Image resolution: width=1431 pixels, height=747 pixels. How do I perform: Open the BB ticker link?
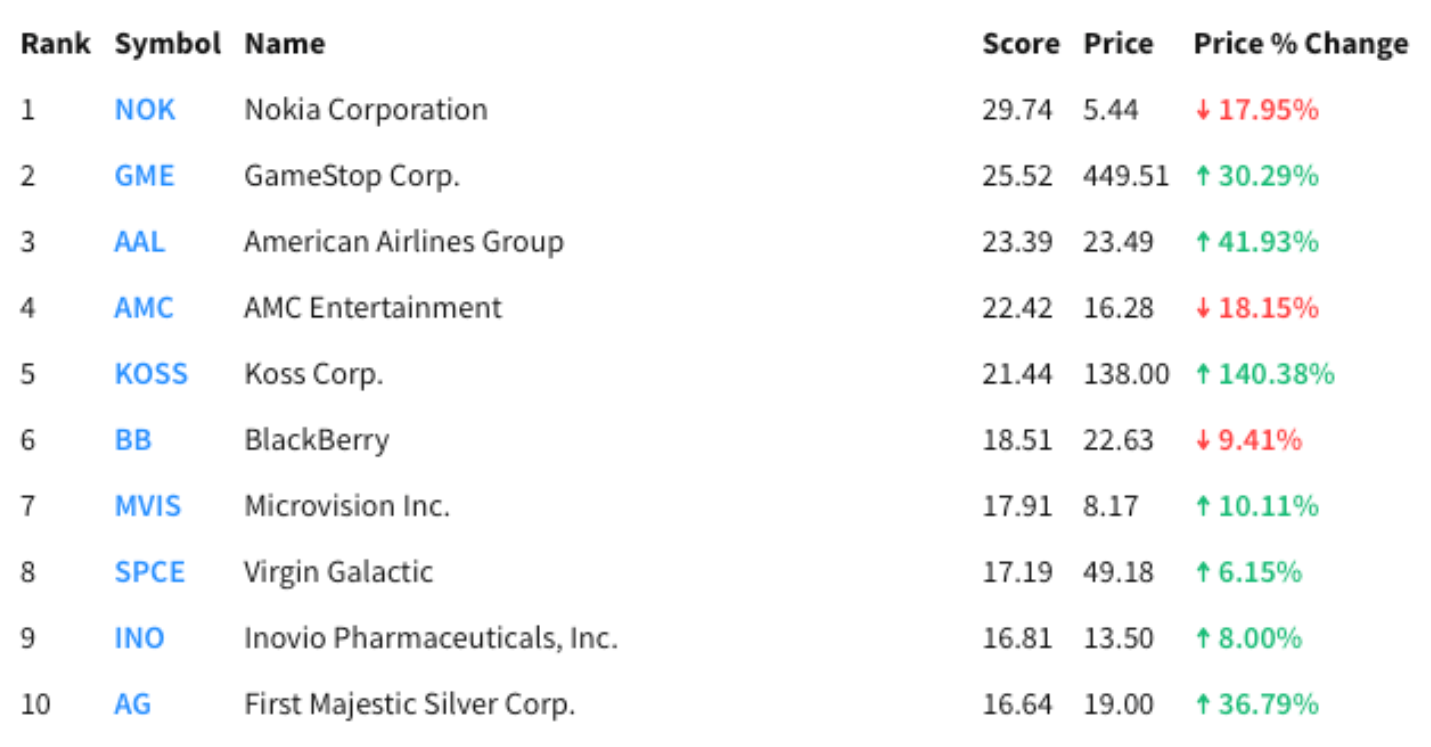click(x=133, y=440)
